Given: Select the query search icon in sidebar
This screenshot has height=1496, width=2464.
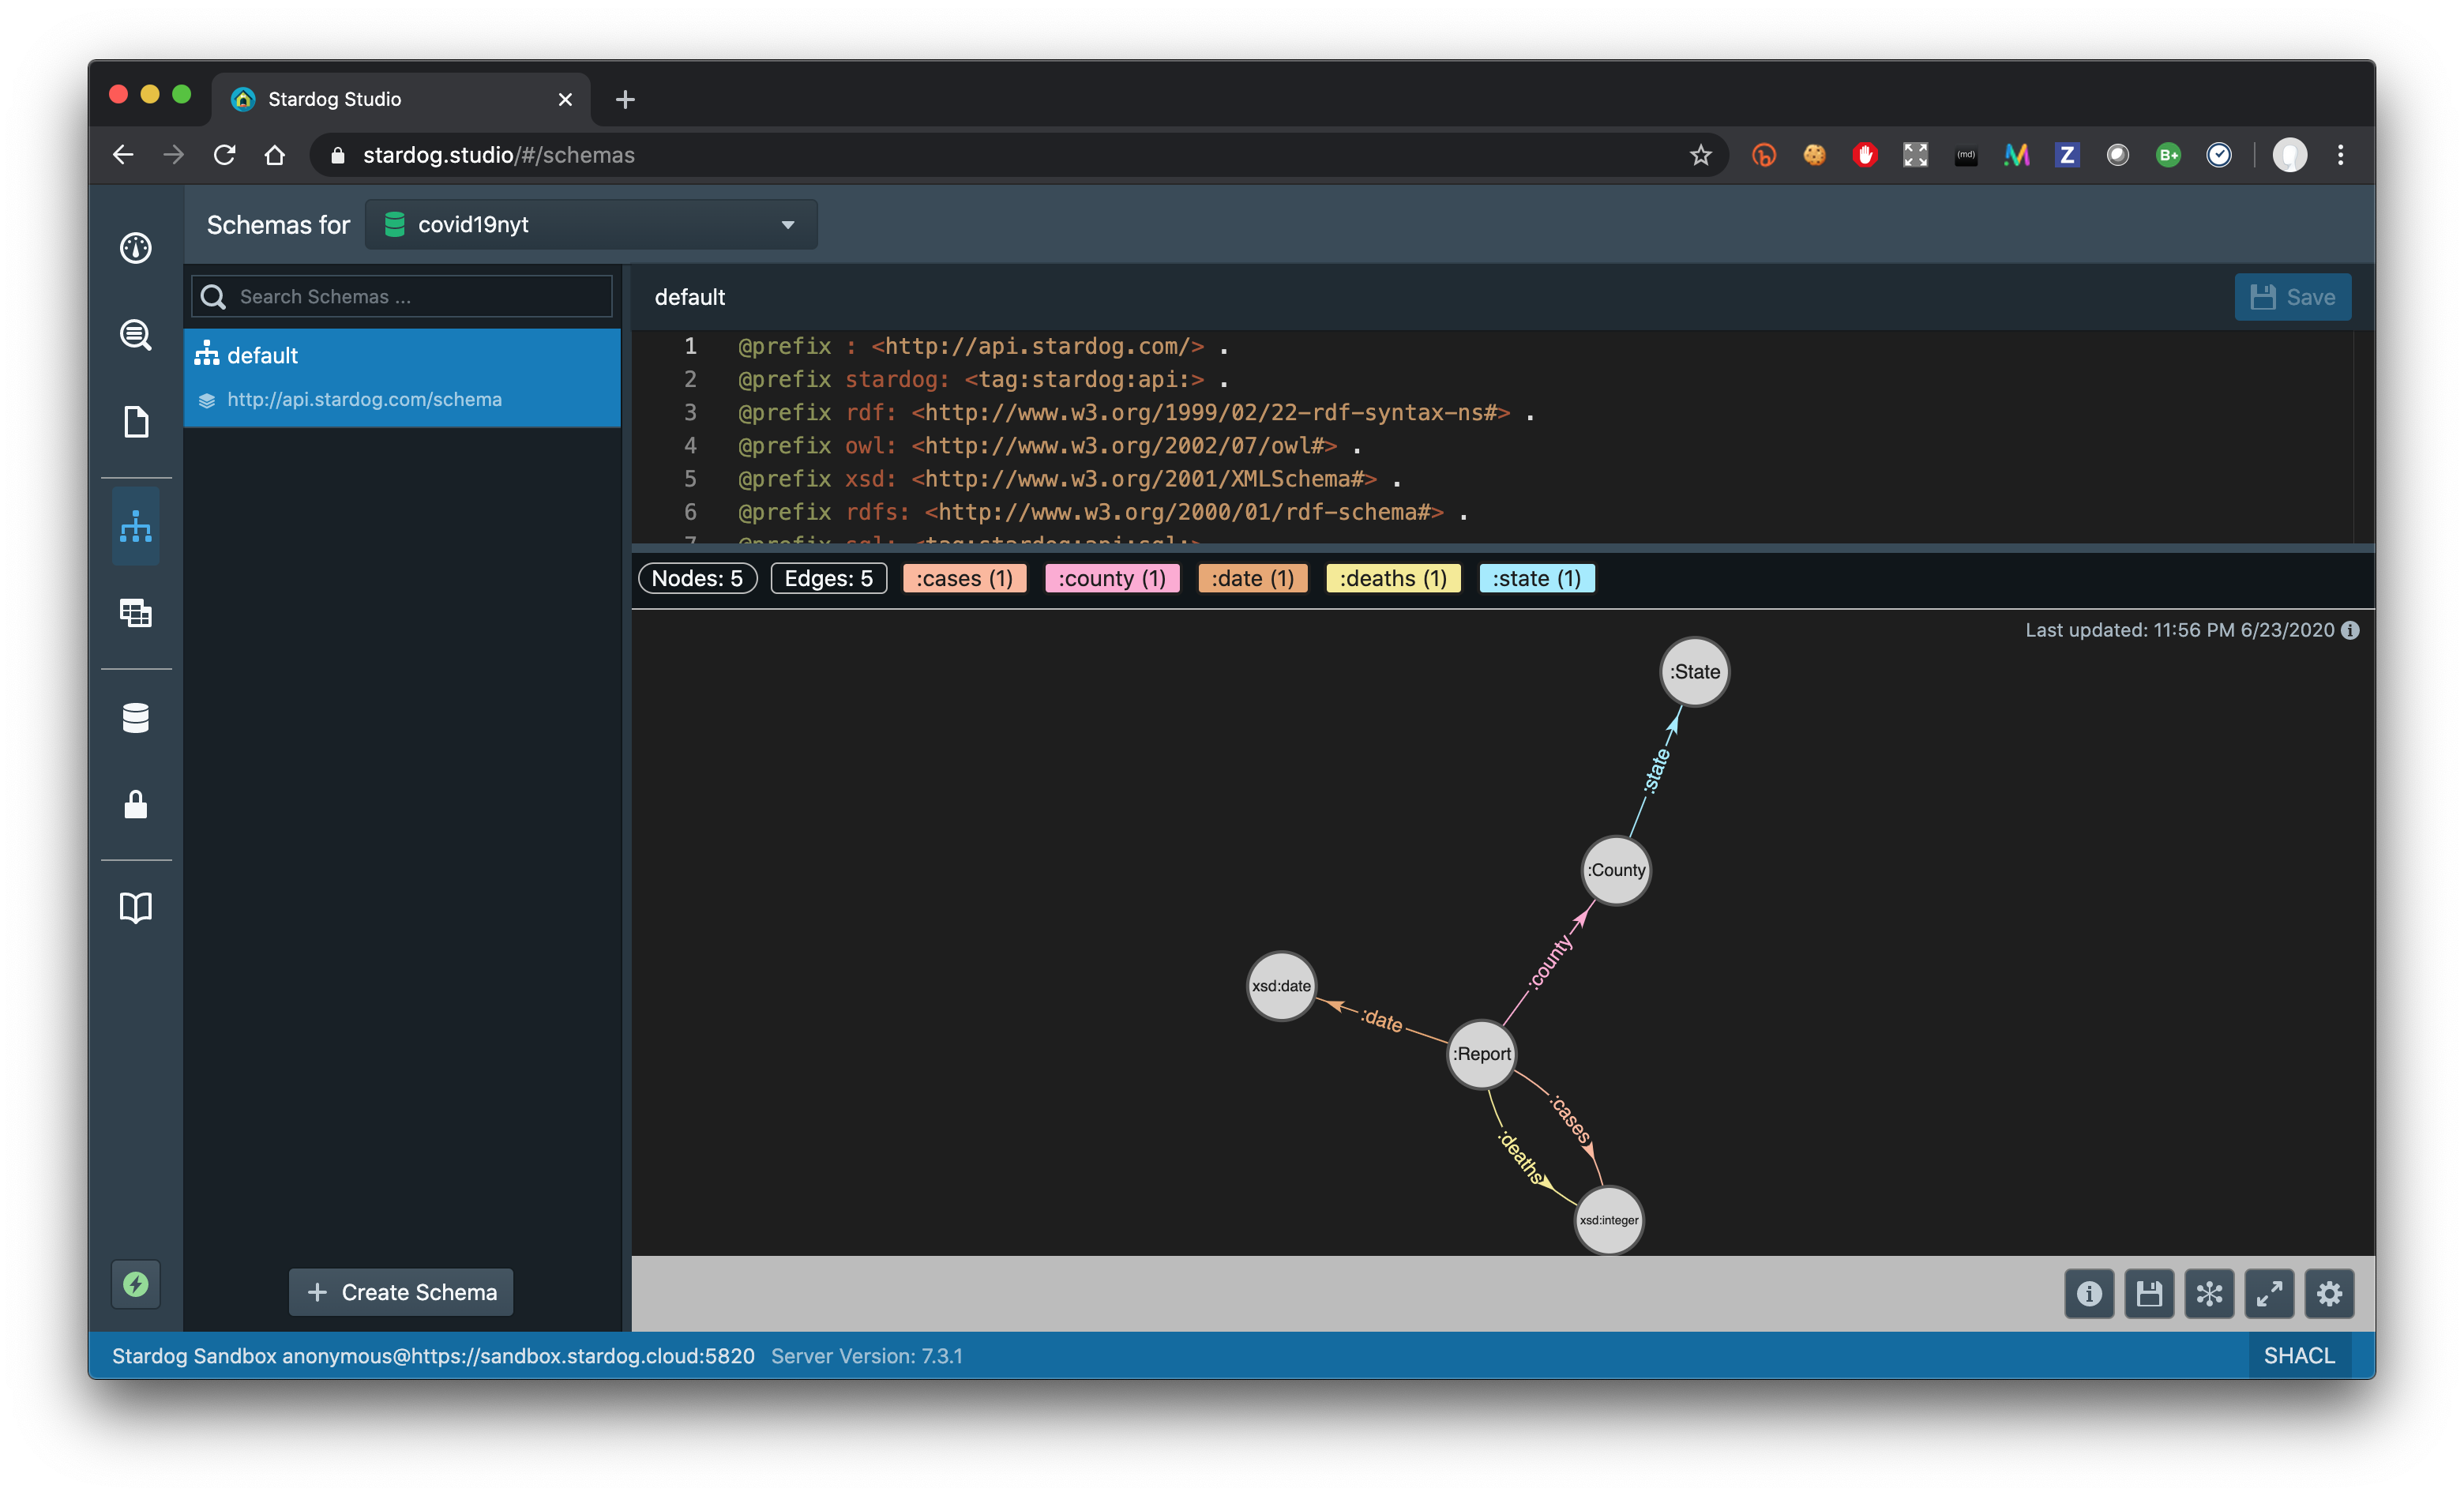Looking at the screenshot, I should pyautogui.click(x=136, y=335).
